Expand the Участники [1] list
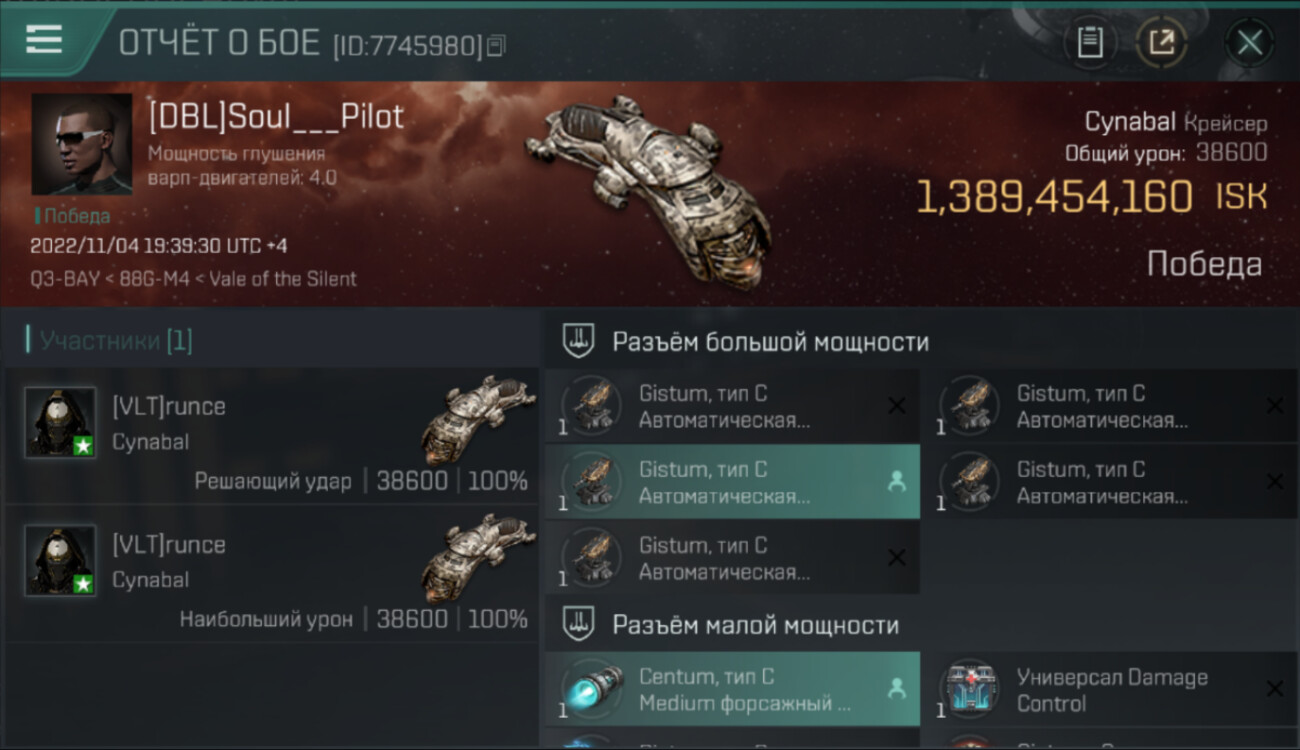The width and height of the screenshot is (1300, 750). tap(110, 340)
